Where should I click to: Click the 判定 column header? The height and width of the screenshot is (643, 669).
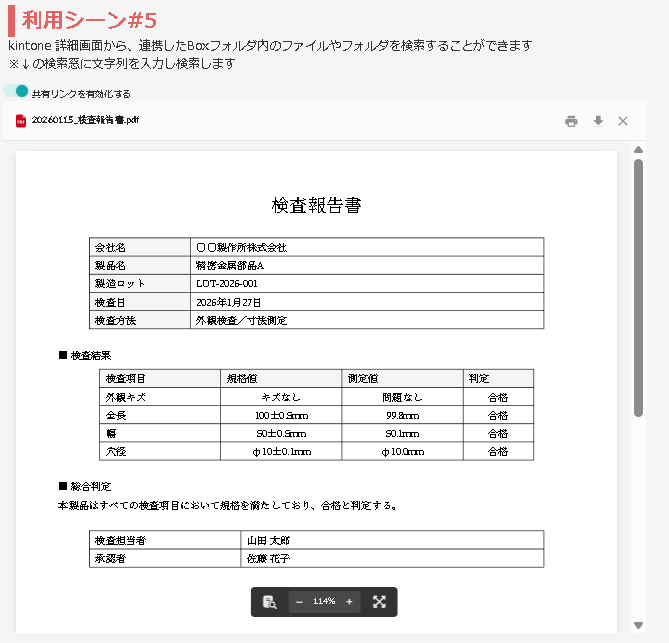click(498, 378)
